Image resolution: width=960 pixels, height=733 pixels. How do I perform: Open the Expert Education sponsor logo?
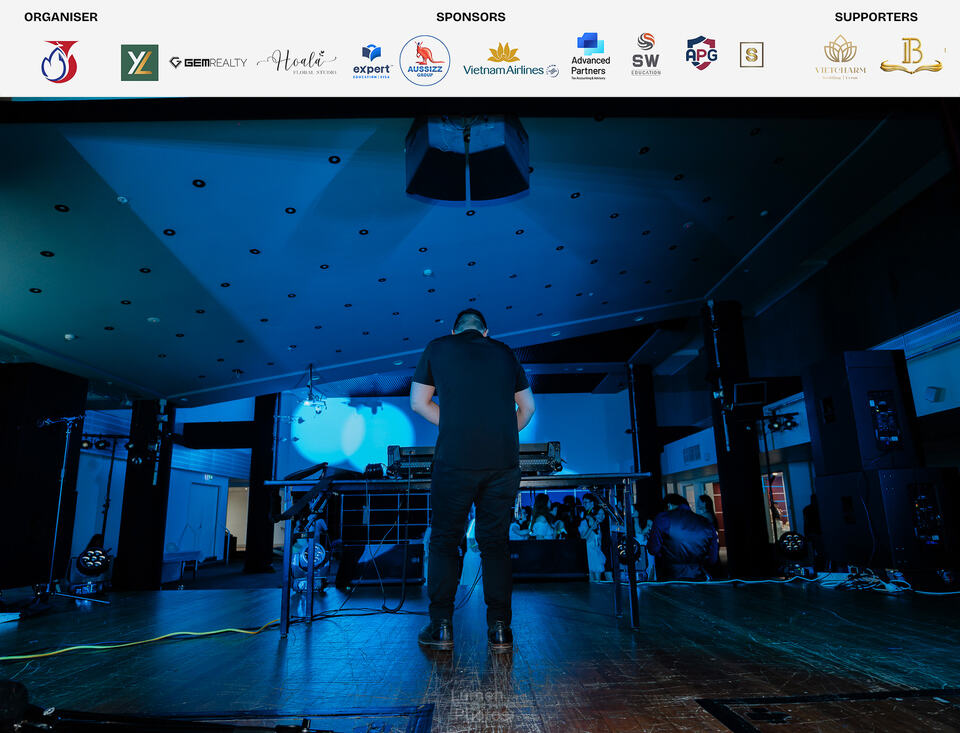372,61
